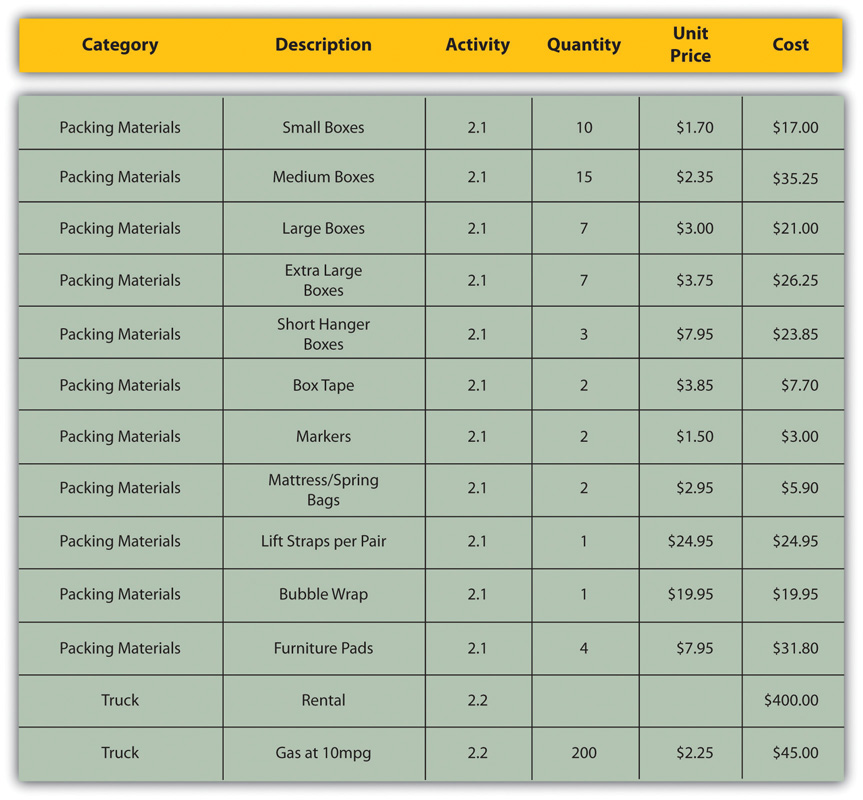Image resolution: width=863 pixels, height=800 pixels.
Task: Select the Activity column header
Action: point(477,45)
